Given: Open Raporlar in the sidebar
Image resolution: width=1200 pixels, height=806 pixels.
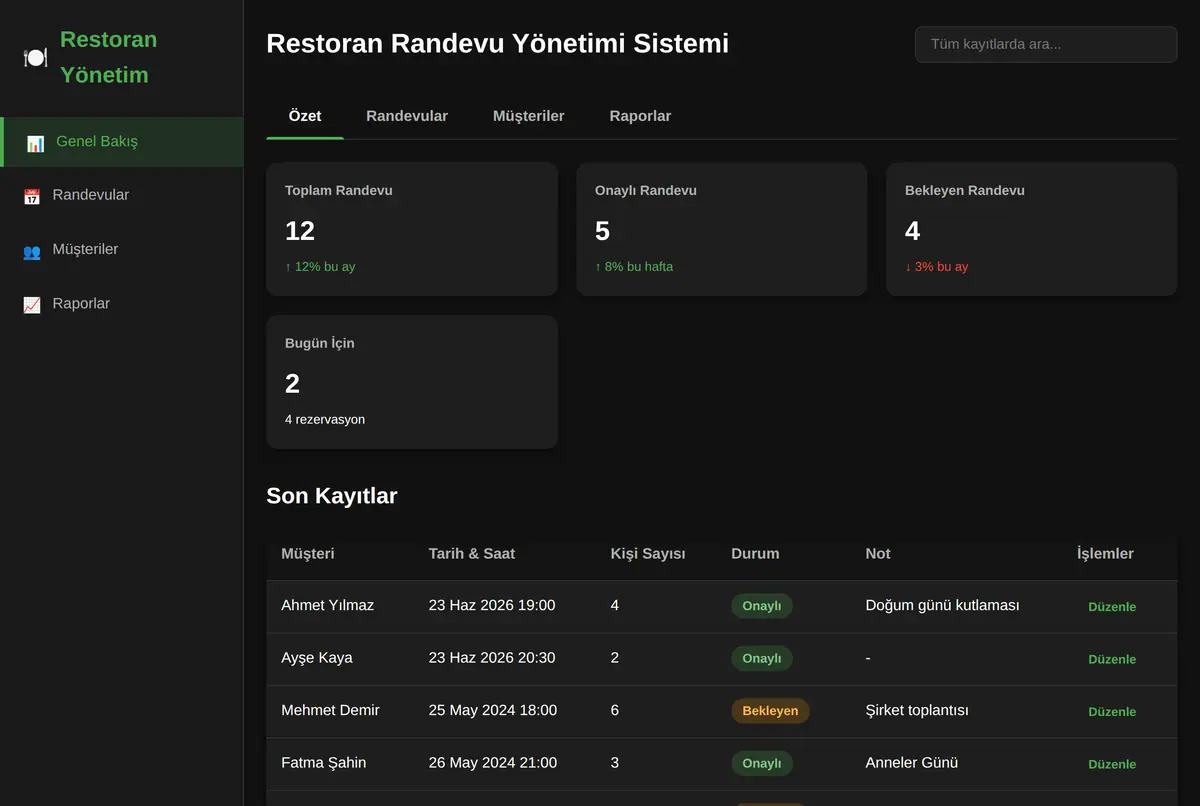Looking at the screenshot, I should point(121,304).
